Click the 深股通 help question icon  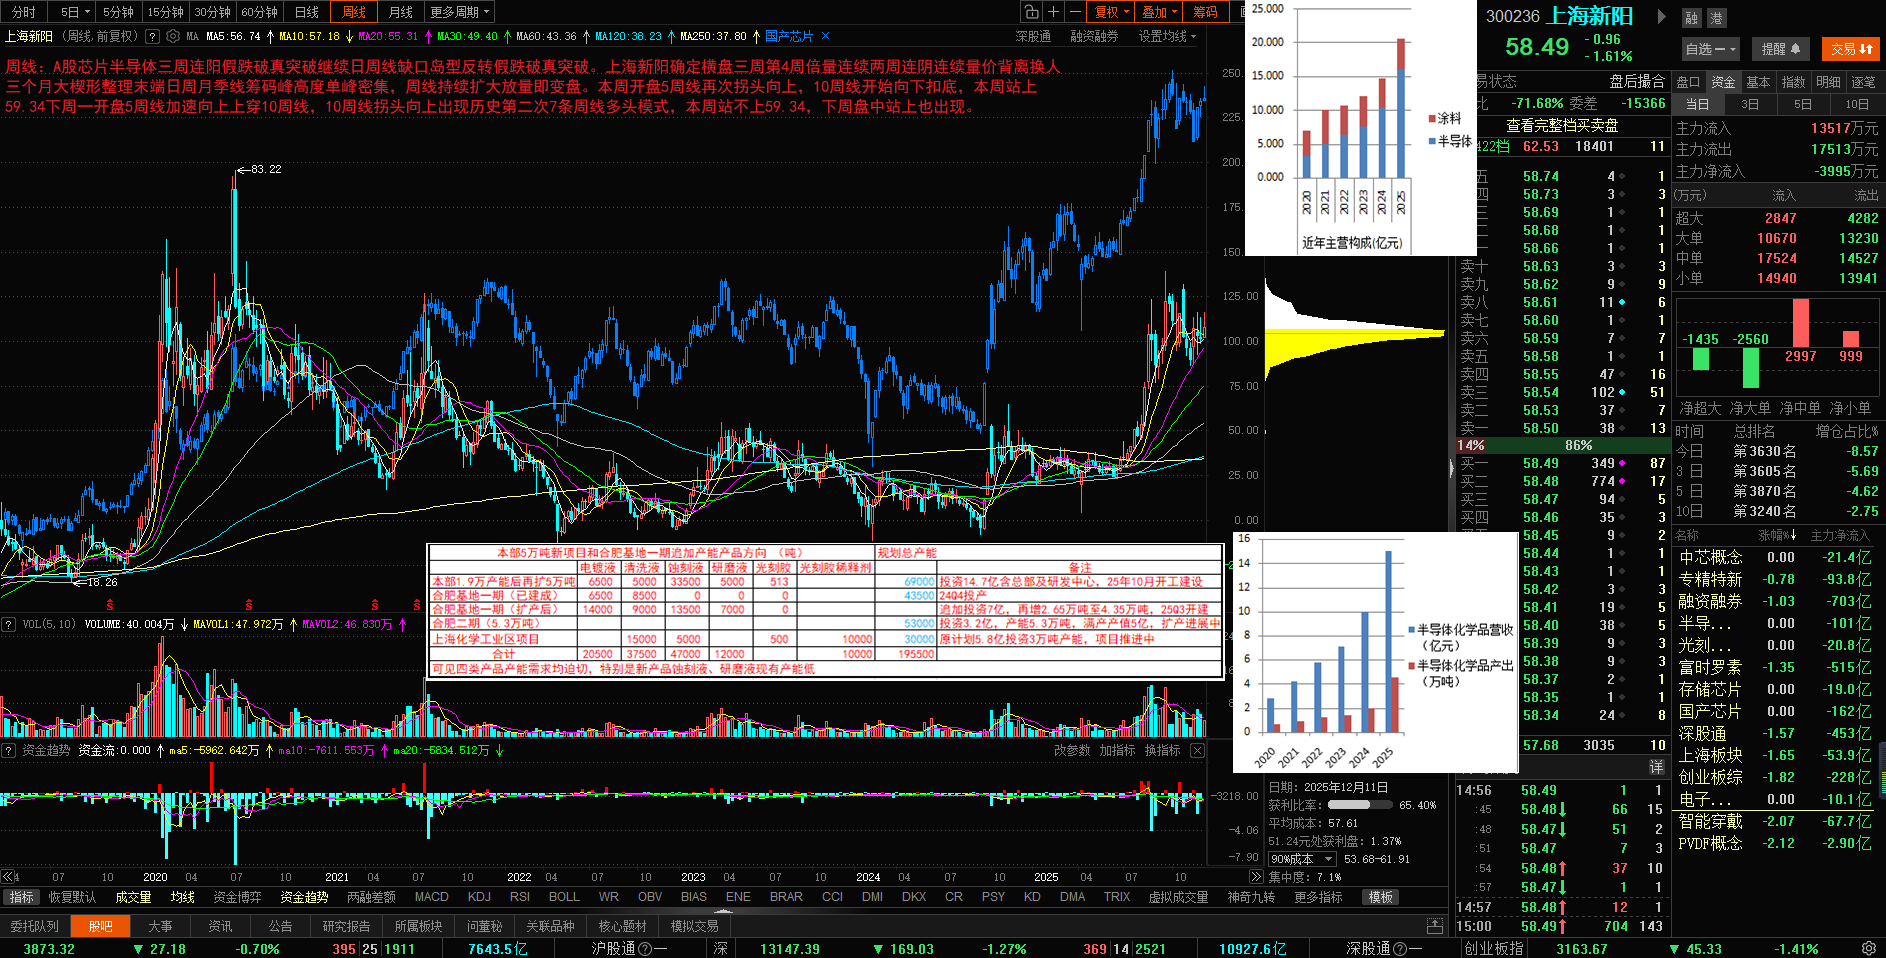1400,949
